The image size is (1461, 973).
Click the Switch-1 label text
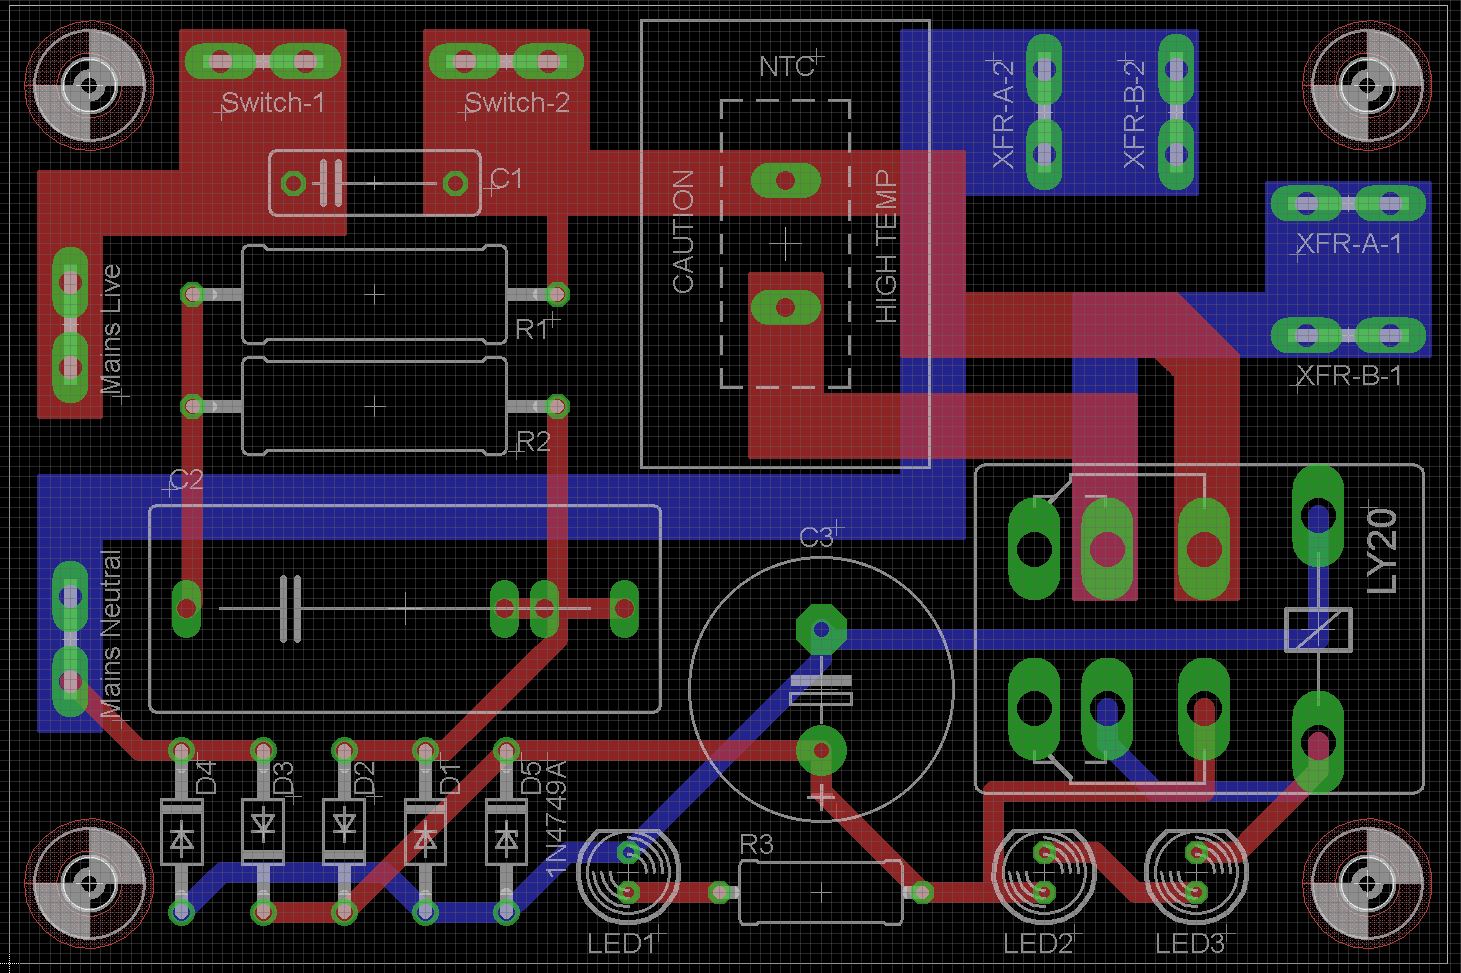click(x=273, y=103)
